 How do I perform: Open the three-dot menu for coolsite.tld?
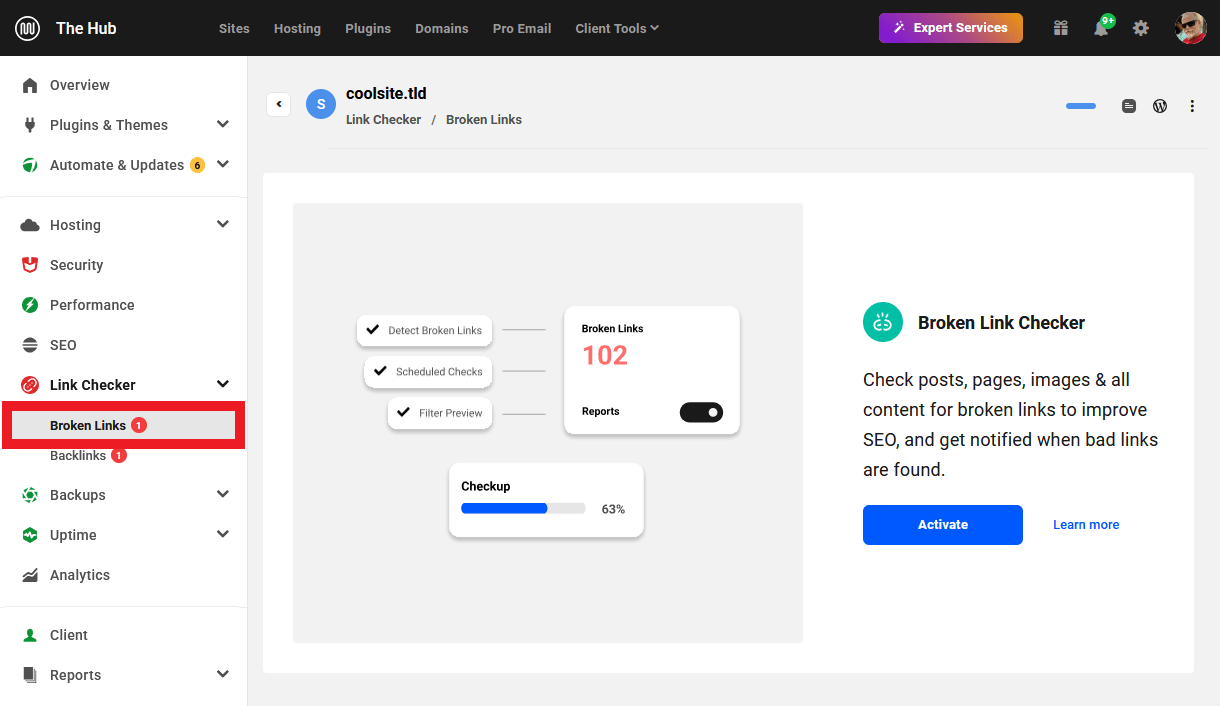click(1192, 105)
